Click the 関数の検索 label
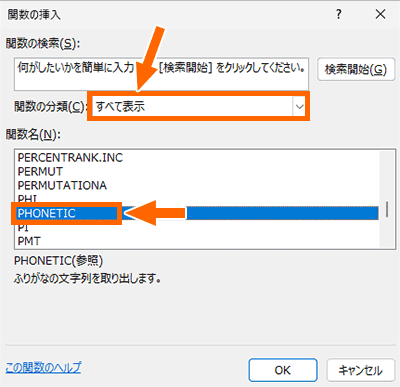This screenshot has height=387, width=400. tap(43, 43)
